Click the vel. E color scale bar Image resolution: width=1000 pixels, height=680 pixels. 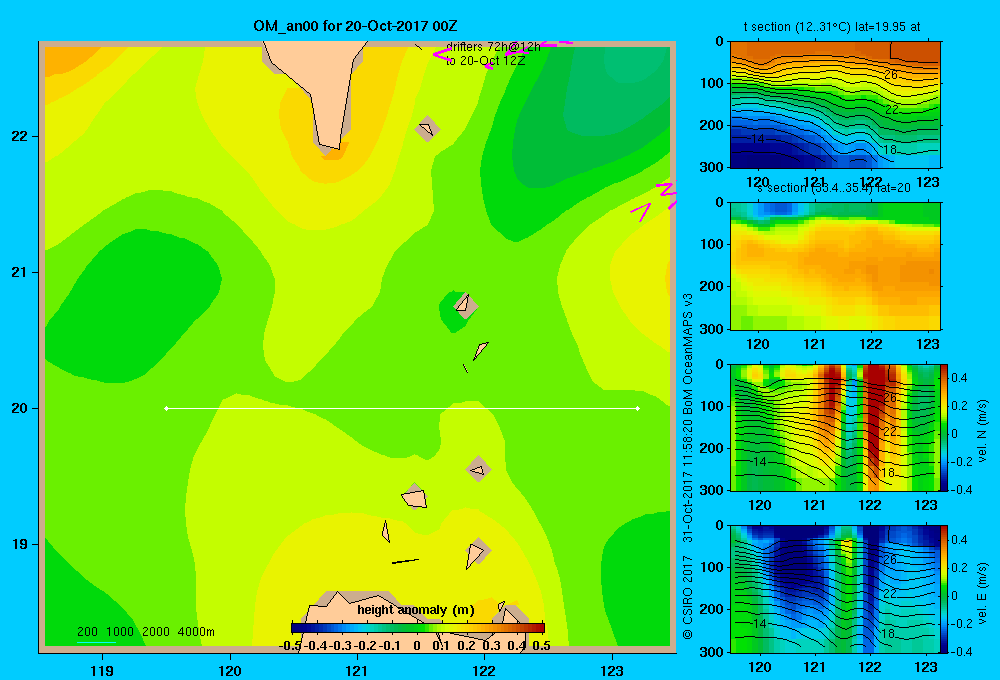tap(945, 589)
